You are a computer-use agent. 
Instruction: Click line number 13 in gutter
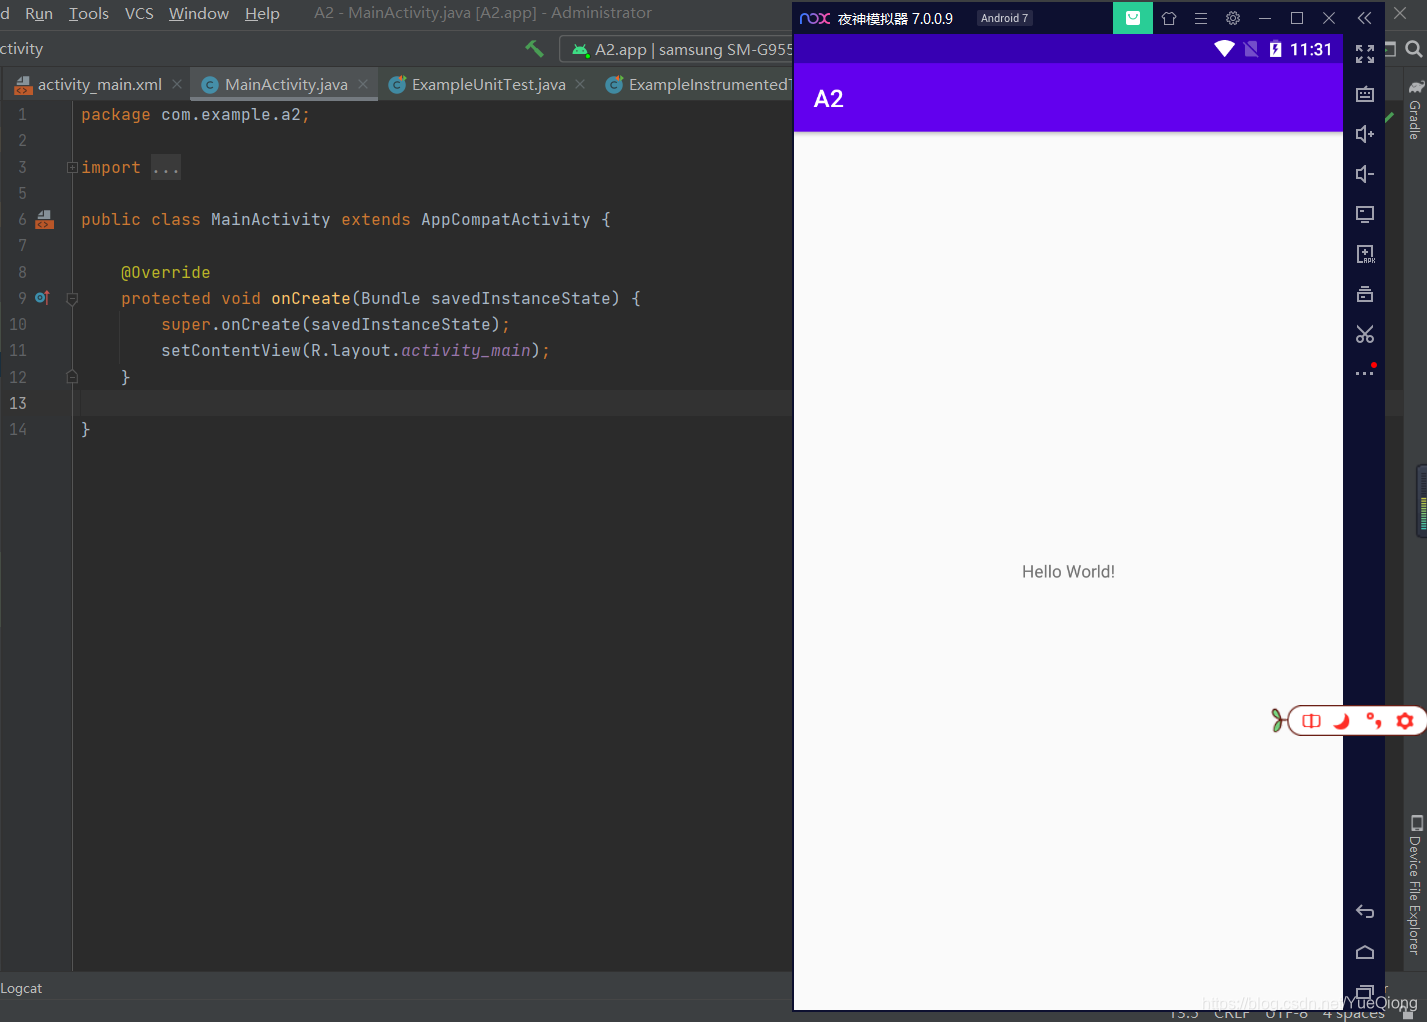click(18, 403)
